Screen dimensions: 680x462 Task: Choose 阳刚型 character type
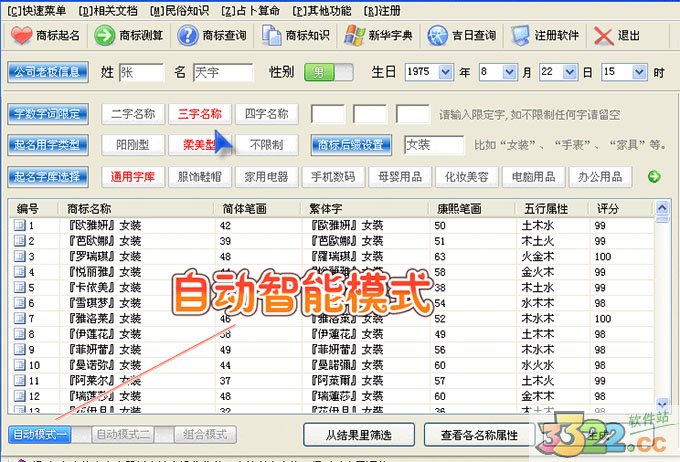point(133,145)
